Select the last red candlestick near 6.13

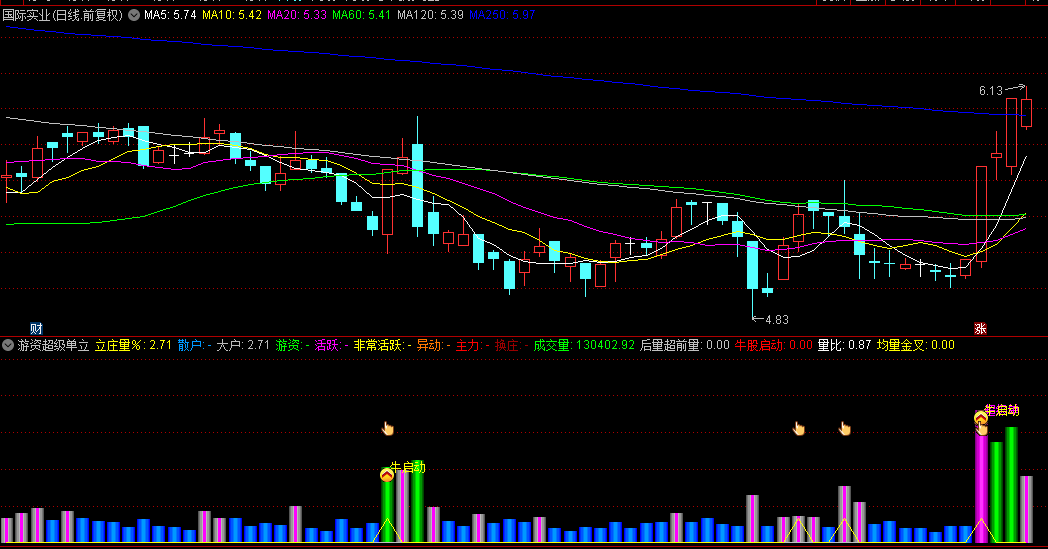[x=1026, y=110]
